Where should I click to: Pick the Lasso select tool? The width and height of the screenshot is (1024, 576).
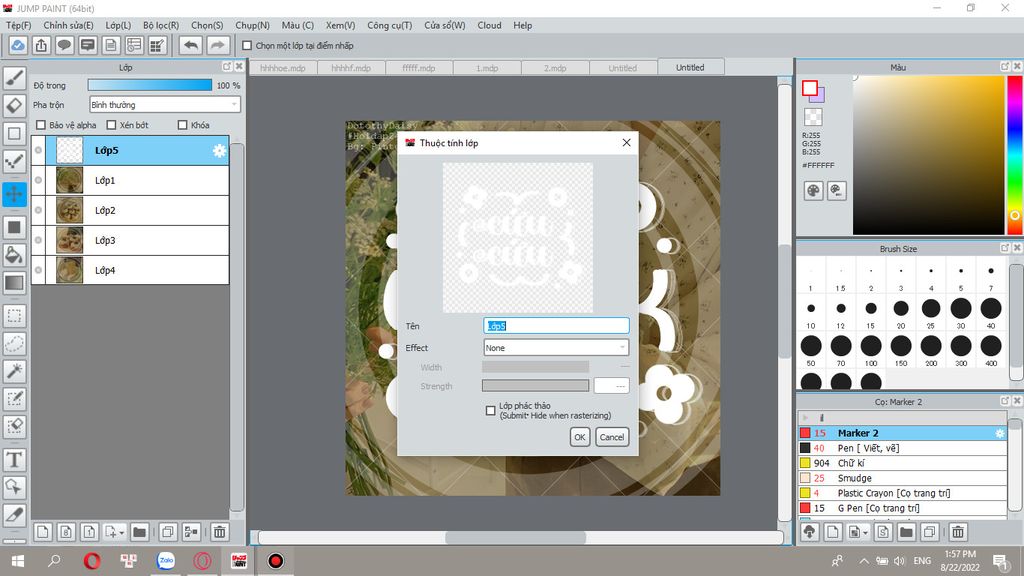pyautogui.click(x=14, y=344)
